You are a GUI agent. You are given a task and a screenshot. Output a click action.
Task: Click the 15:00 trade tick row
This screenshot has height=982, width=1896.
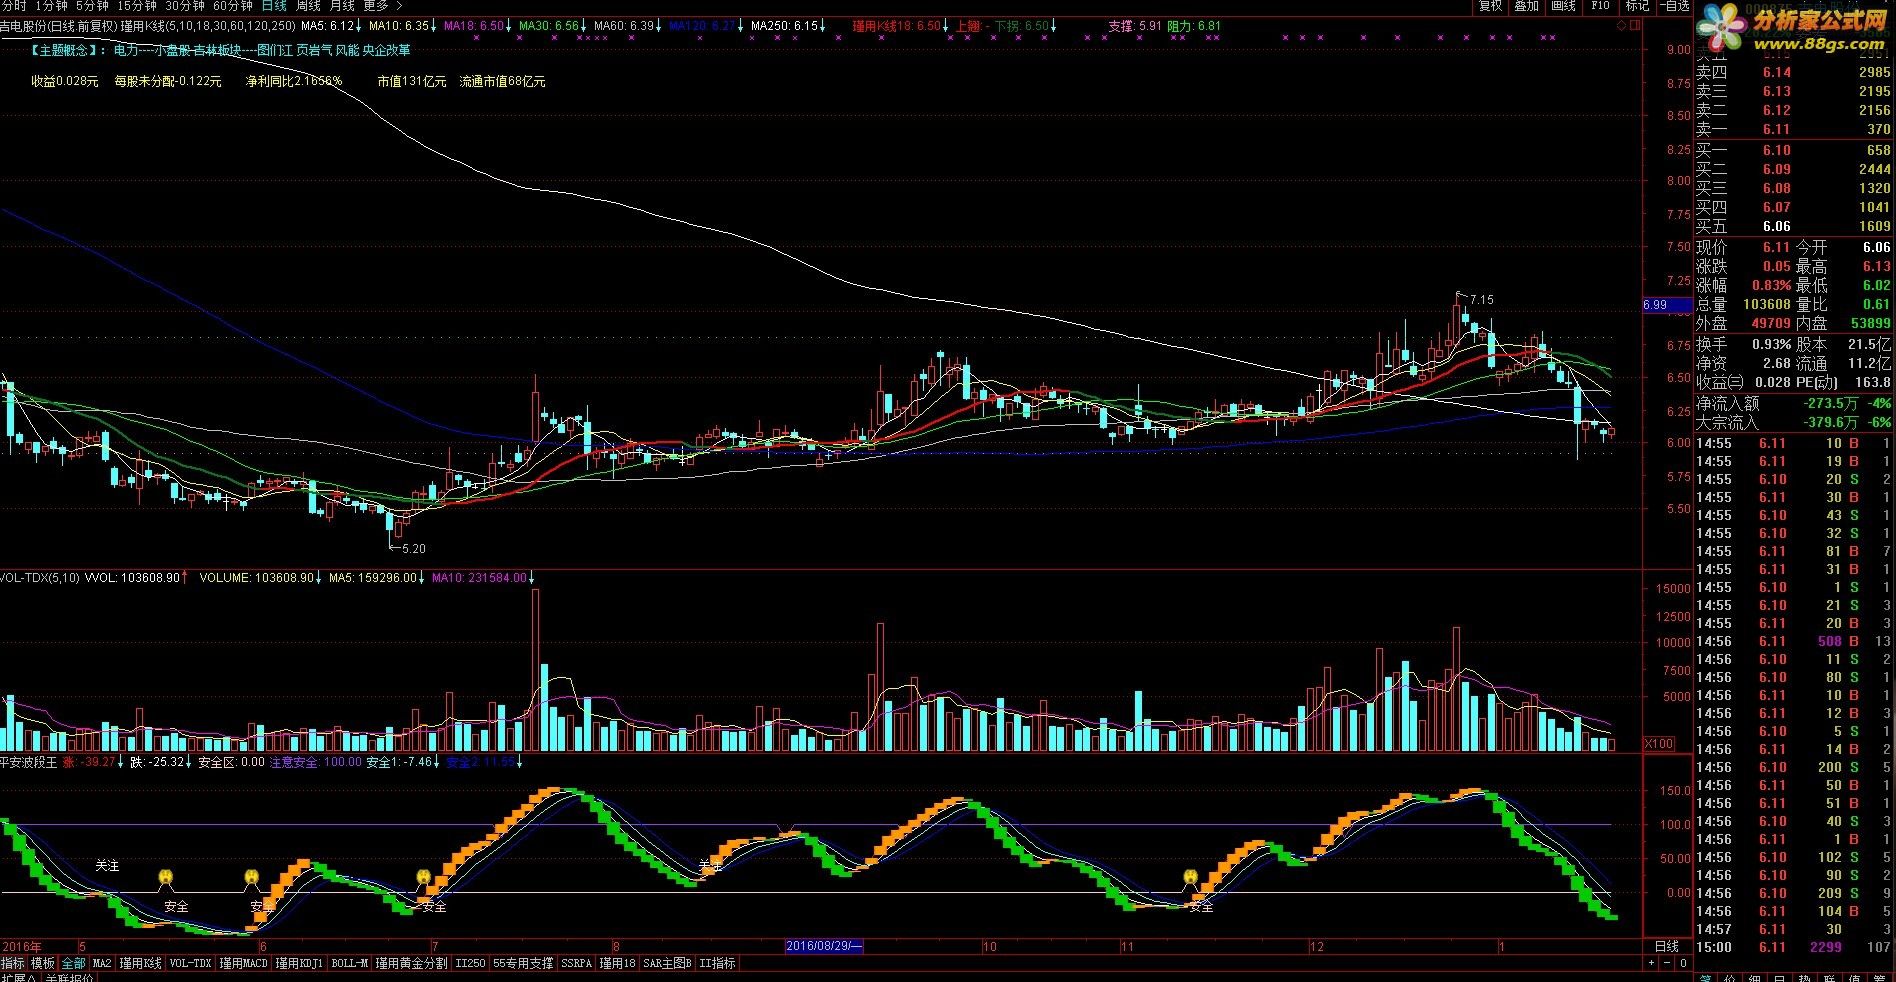tap(1793, 947)
